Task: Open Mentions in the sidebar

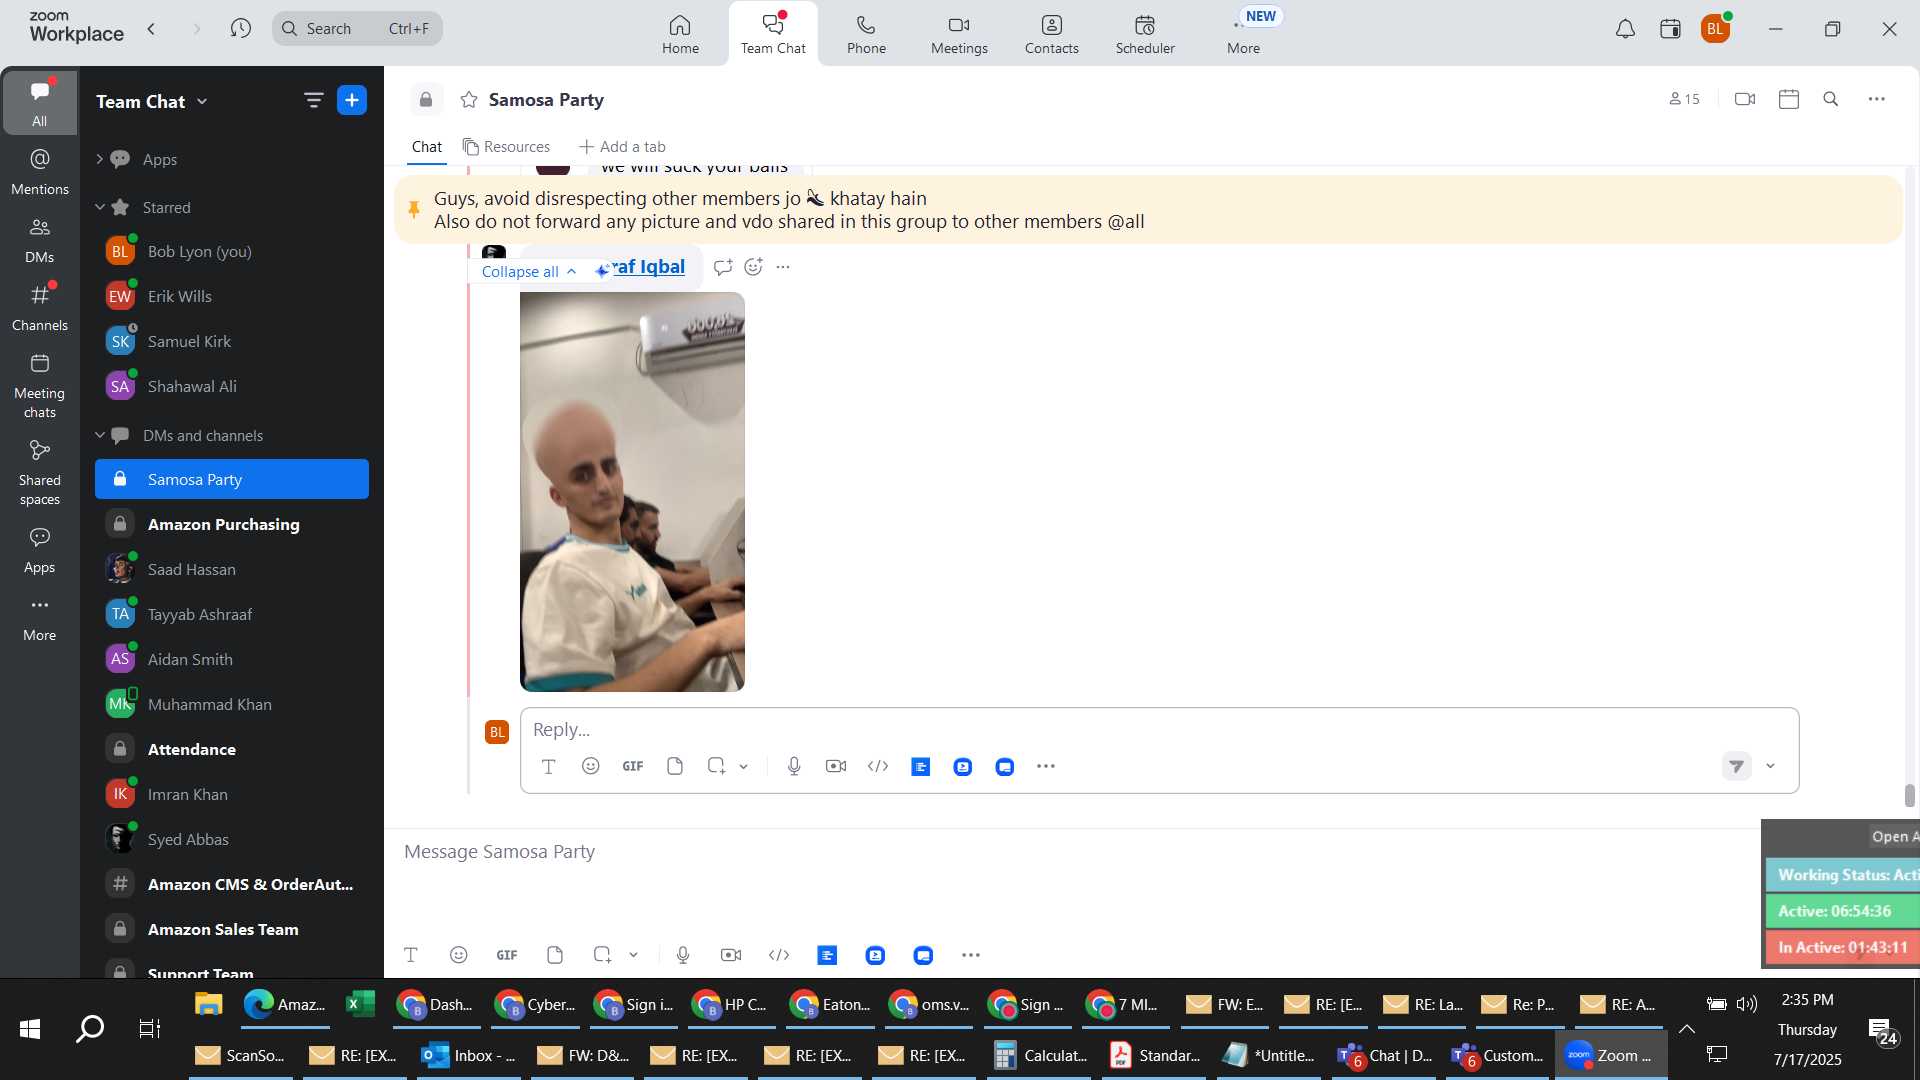Action: (39, 171)
